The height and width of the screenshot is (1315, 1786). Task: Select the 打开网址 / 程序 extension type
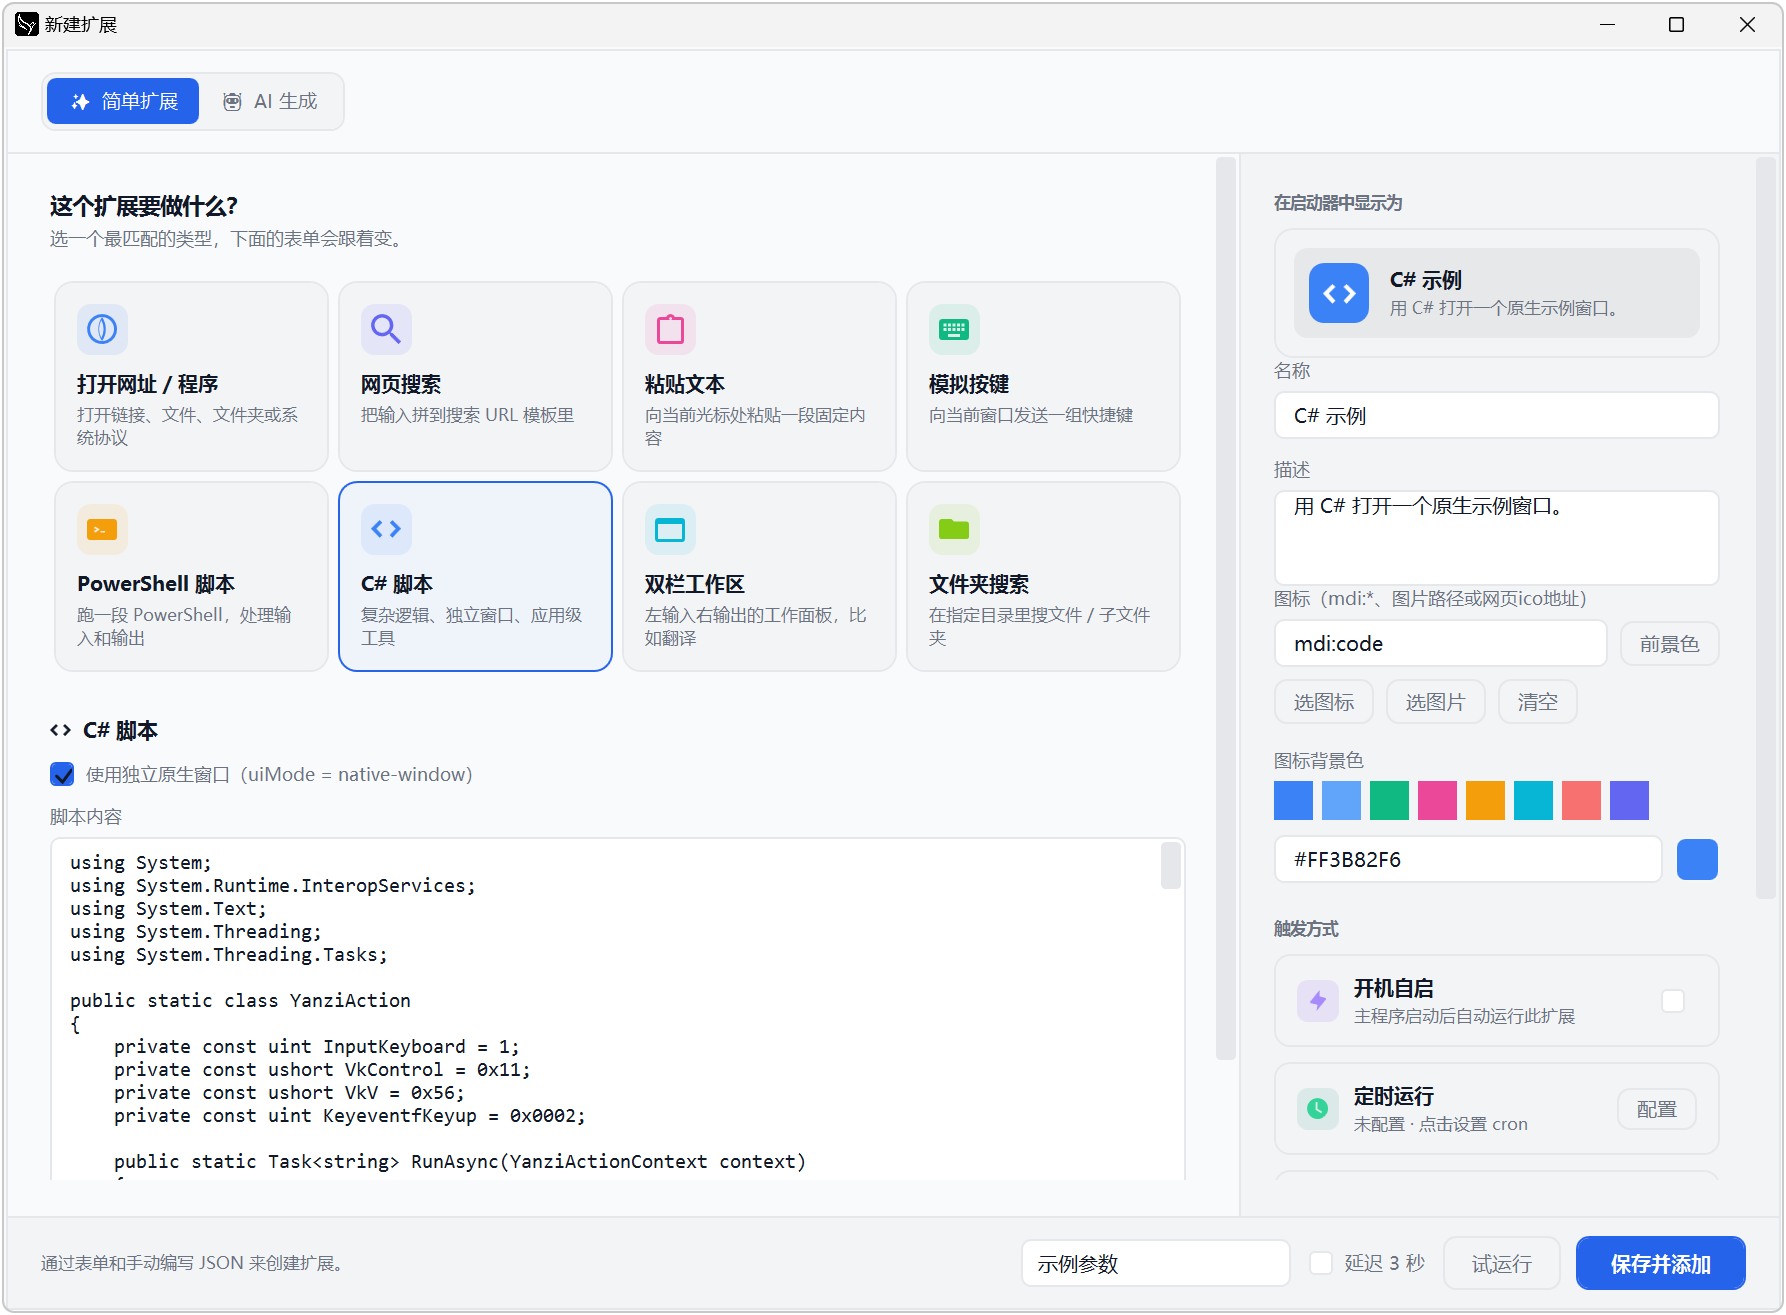point(191,376)
